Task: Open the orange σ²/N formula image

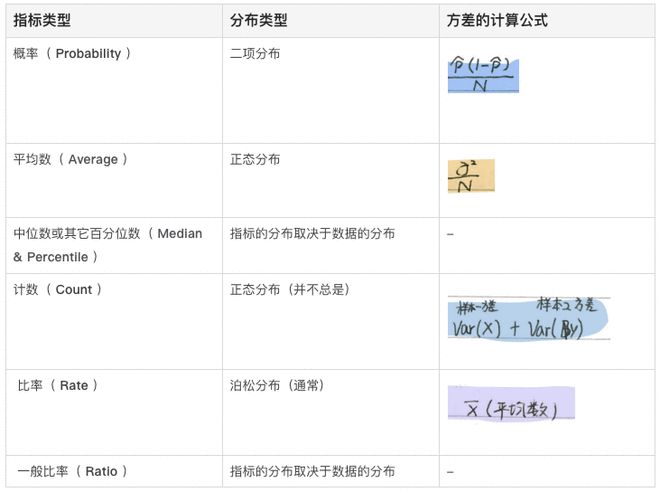Action: pyautogui.click(x=470, y=177)
